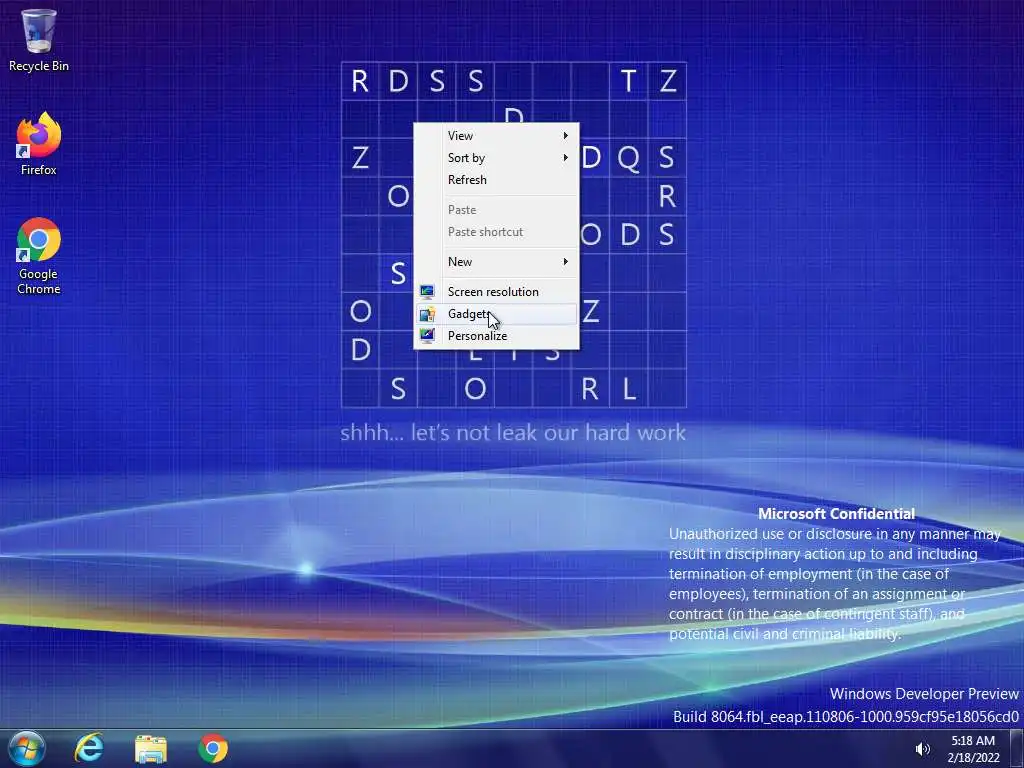Open the View context menu entry
Viewport: 1024px width, 768px height.
click(x=496, y=135)
